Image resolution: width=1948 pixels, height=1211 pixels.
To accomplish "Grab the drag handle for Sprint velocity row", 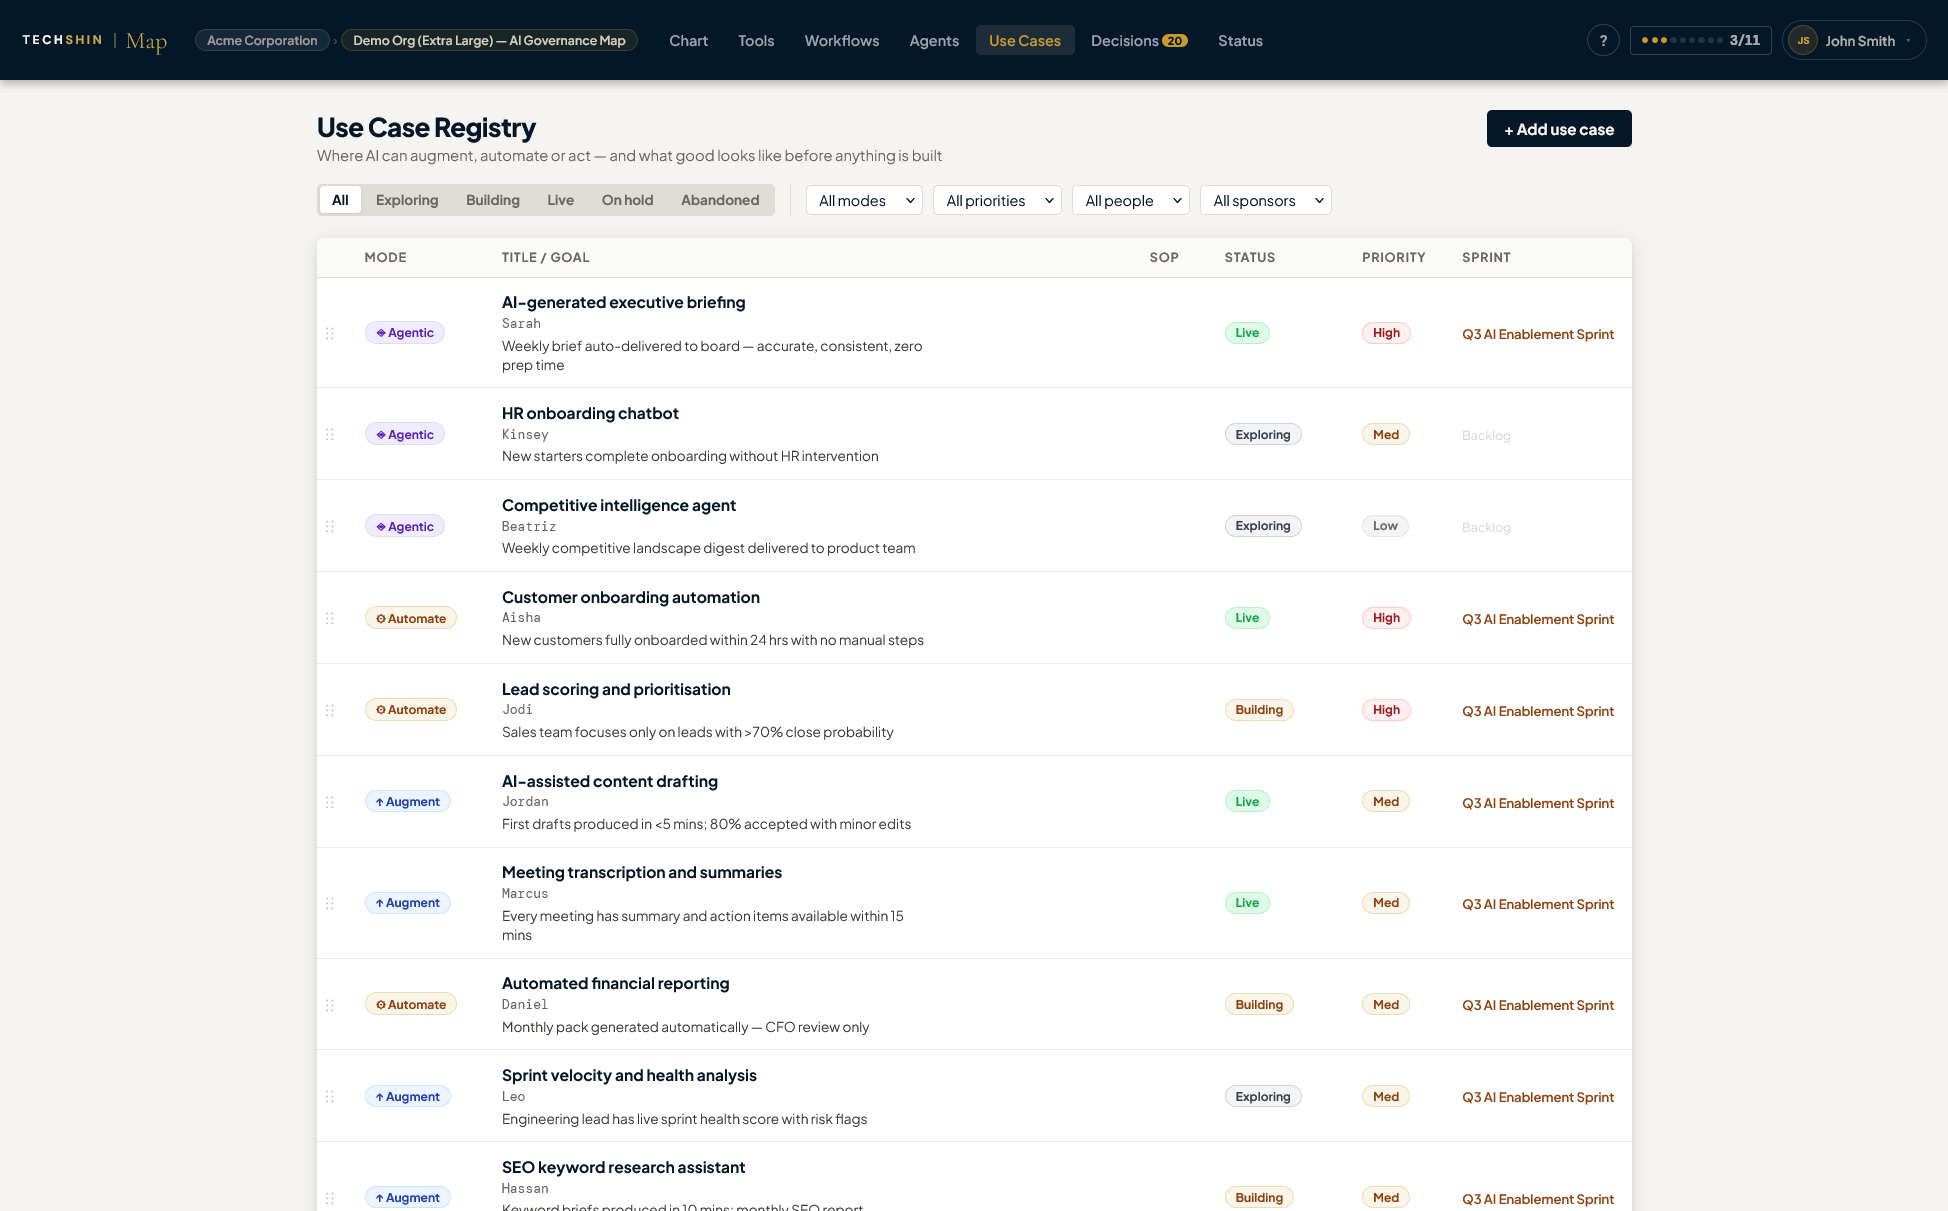I will tap(330, 1097).
